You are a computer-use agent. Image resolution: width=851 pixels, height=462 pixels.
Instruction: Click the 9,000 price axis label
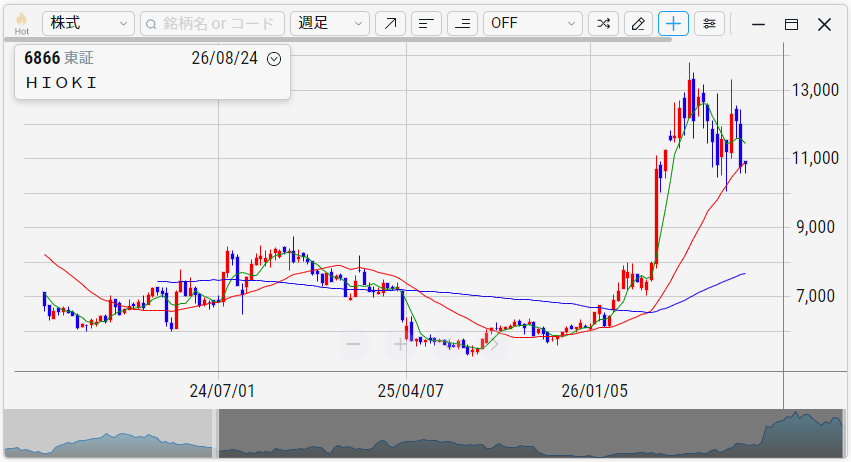click(815, 227)
